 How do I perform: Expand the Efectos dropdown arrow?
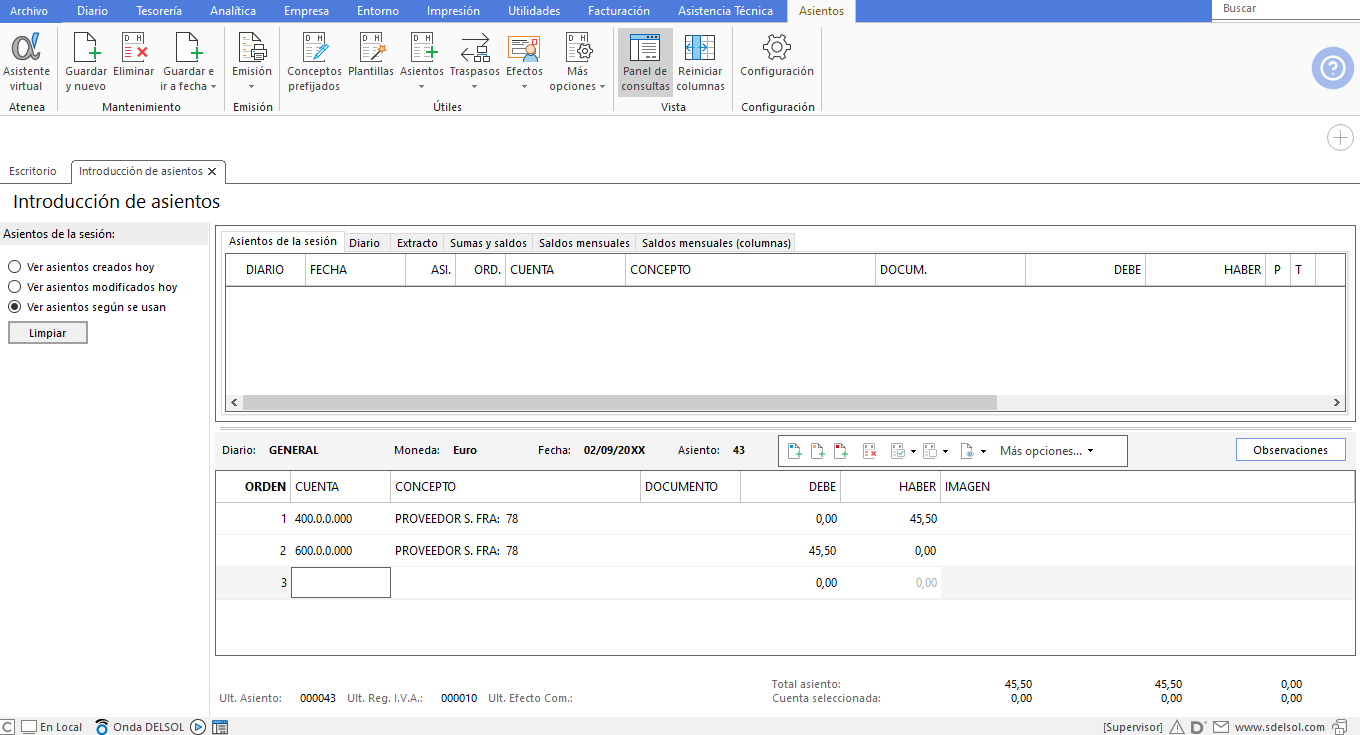pyautogui.click(x=524, y=87)
